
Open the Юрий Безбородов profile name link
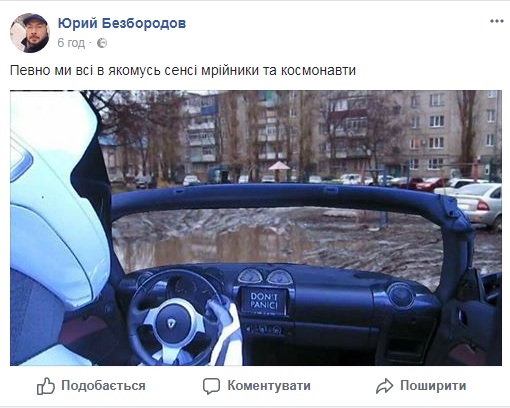pyautogui.click(x=122, y=23)
